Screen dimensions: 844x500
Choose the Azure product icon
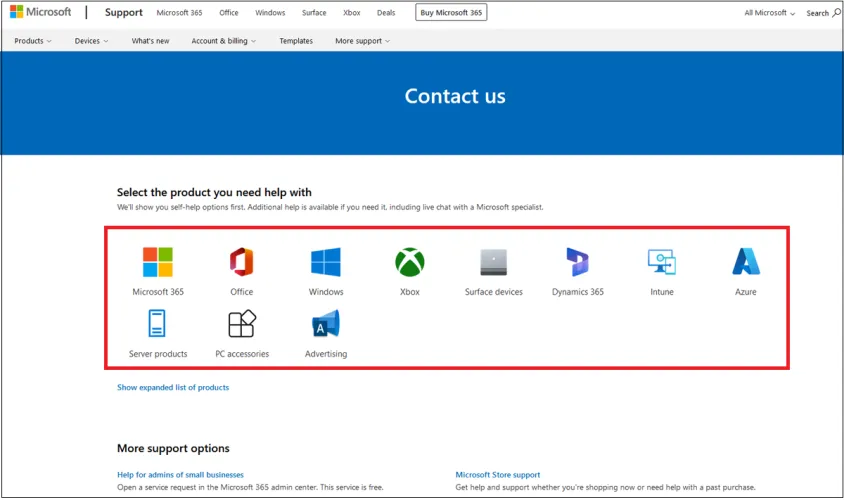click(x=746, y=262)
